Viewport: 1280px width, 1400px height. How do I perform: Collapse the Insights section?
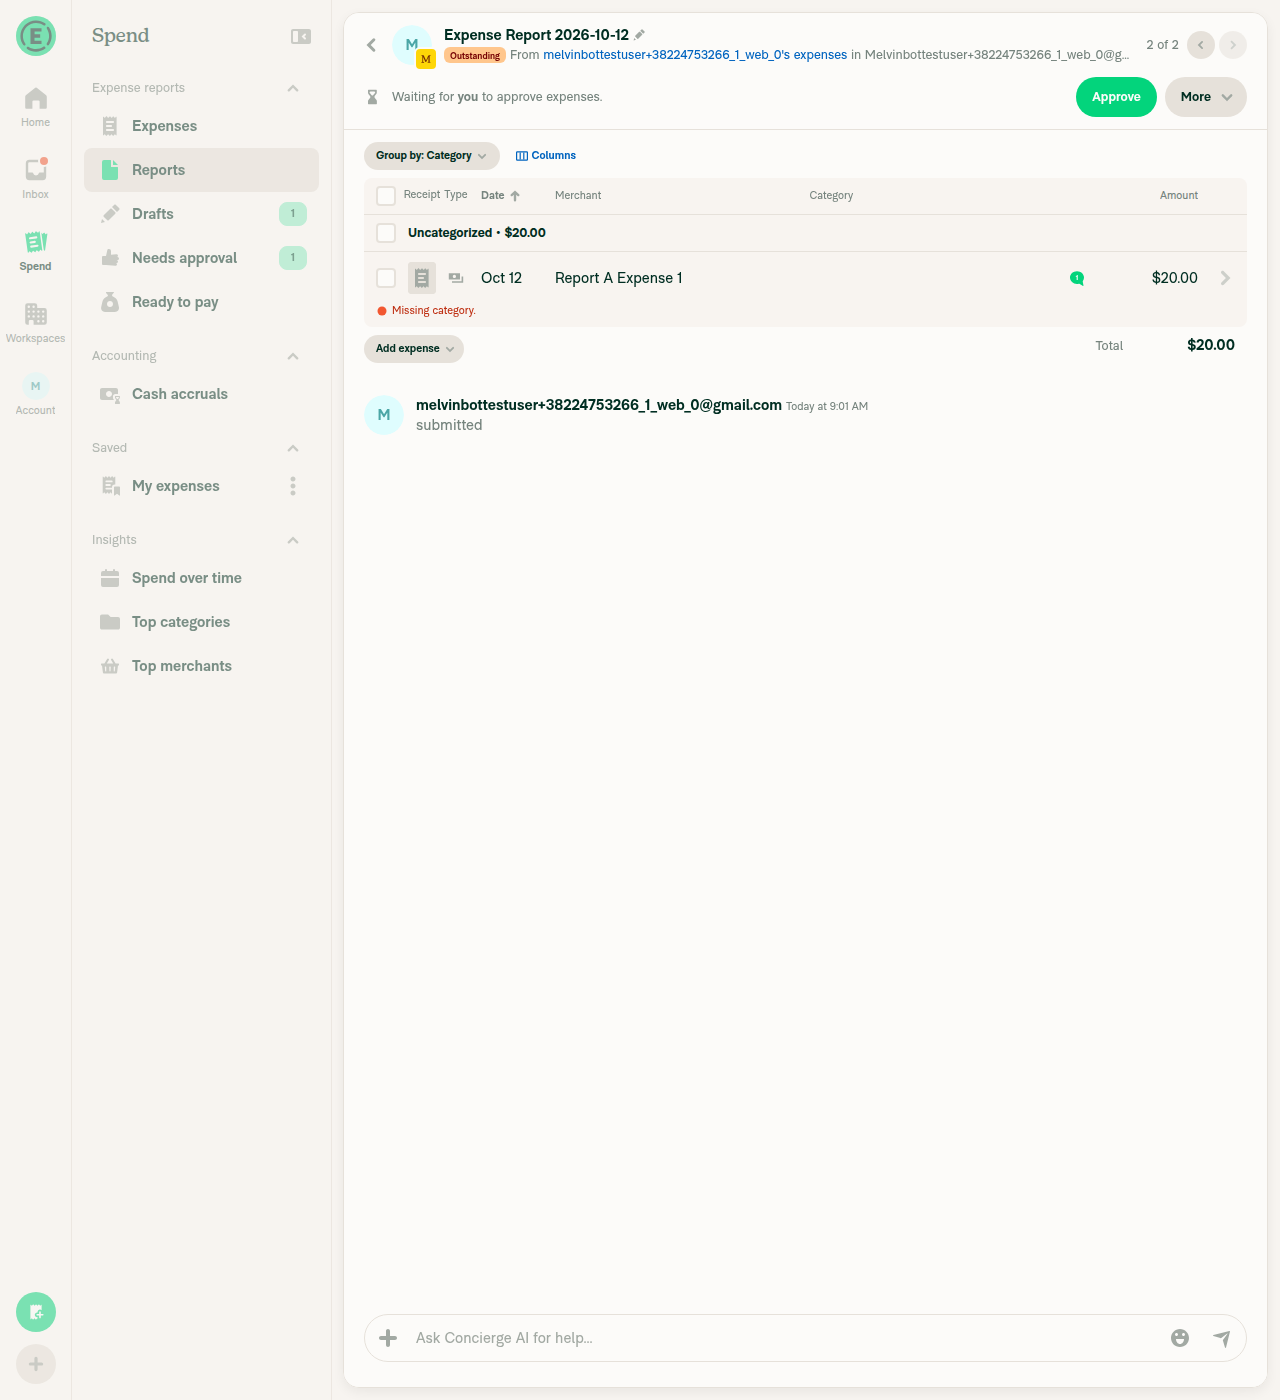tap(293, 540)
